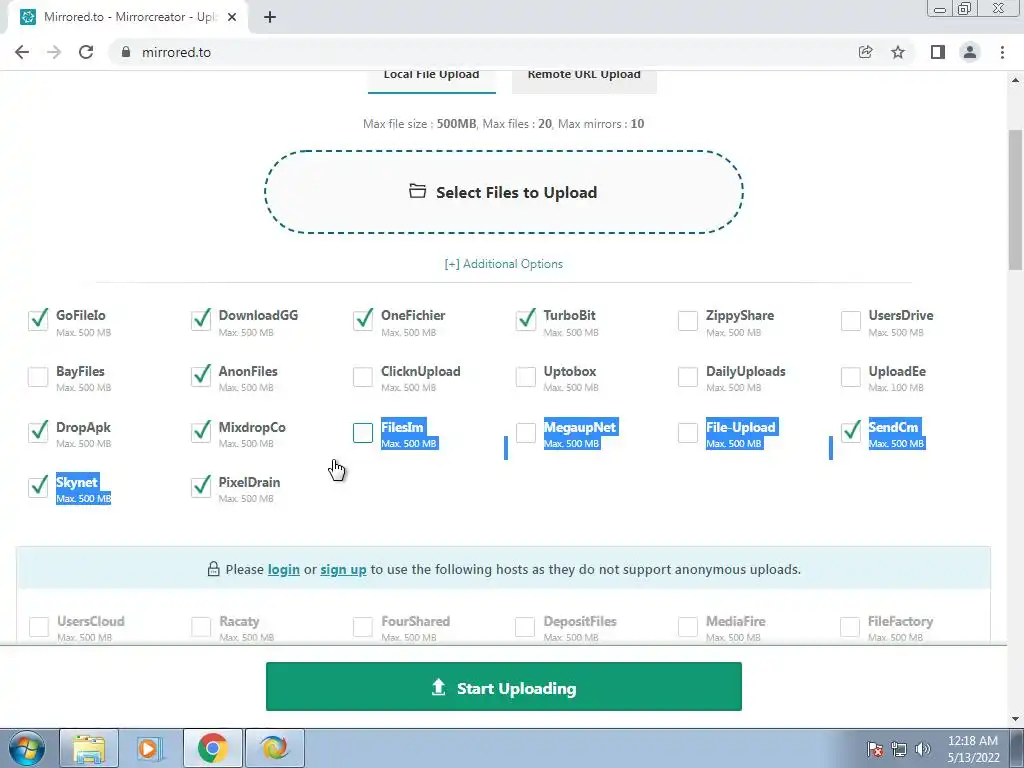Image resolution: width=1024 pixels, height=768 pixels.
Task: Uncheck the TurboBit host checkbox
Action: click(526, 320)
